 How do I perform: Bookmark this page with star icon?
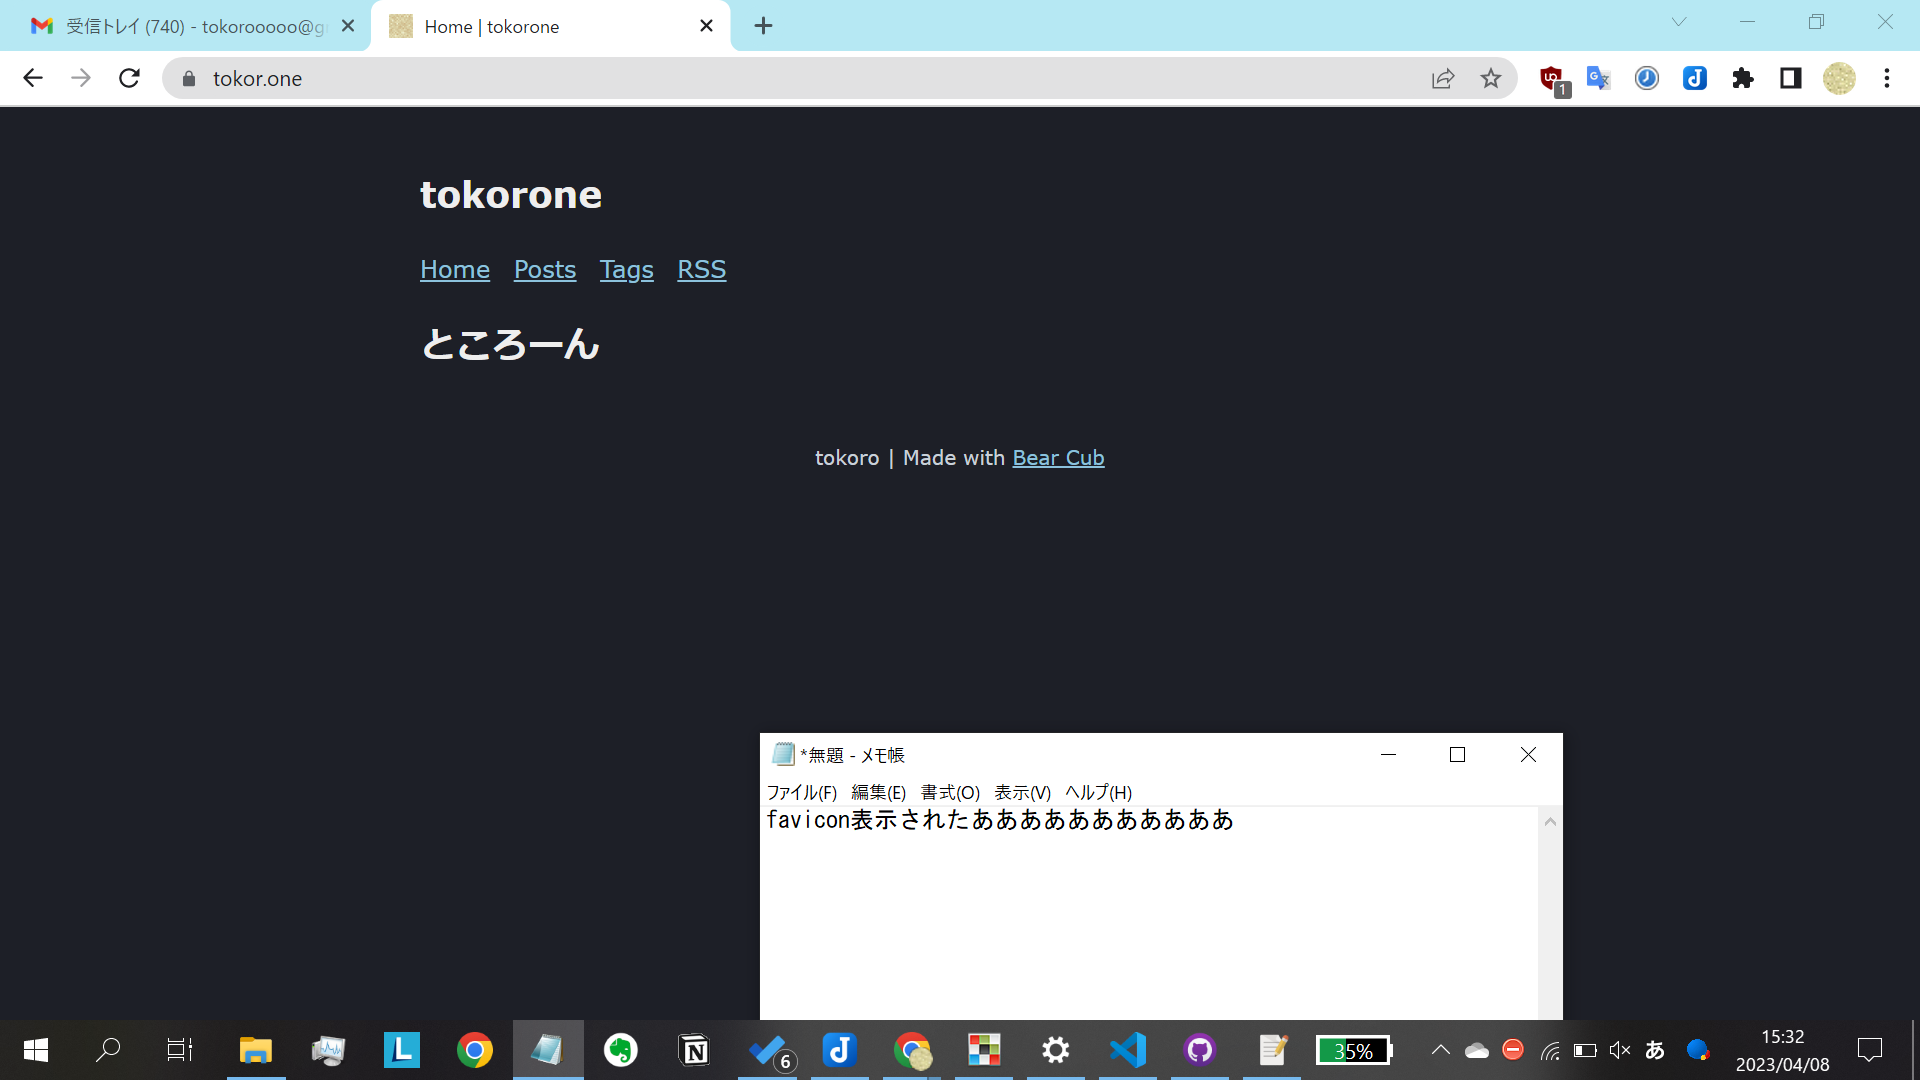click(x=1491, y=78)
